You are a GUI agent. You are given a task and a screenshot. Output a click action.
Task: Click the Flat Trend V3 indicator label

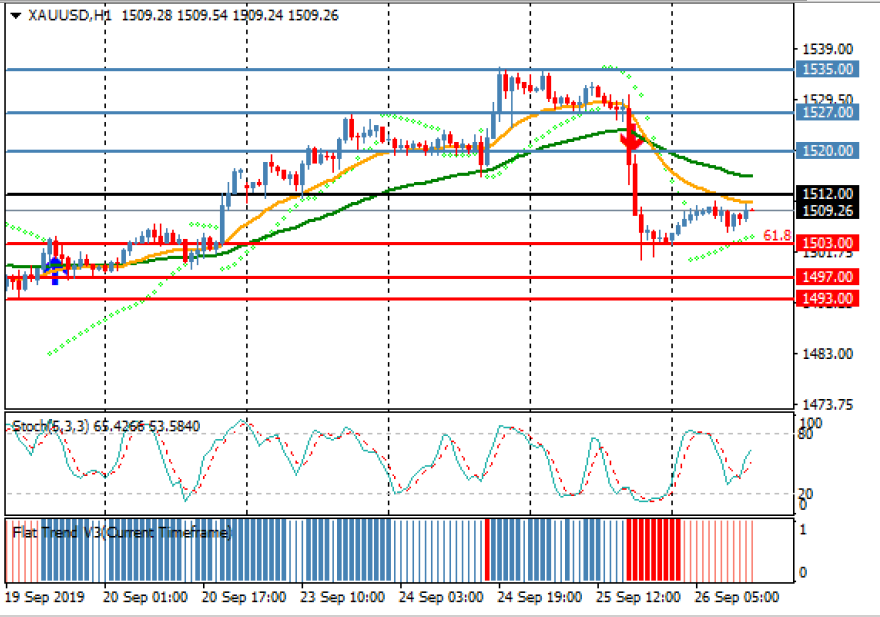(x=122, y=533)
